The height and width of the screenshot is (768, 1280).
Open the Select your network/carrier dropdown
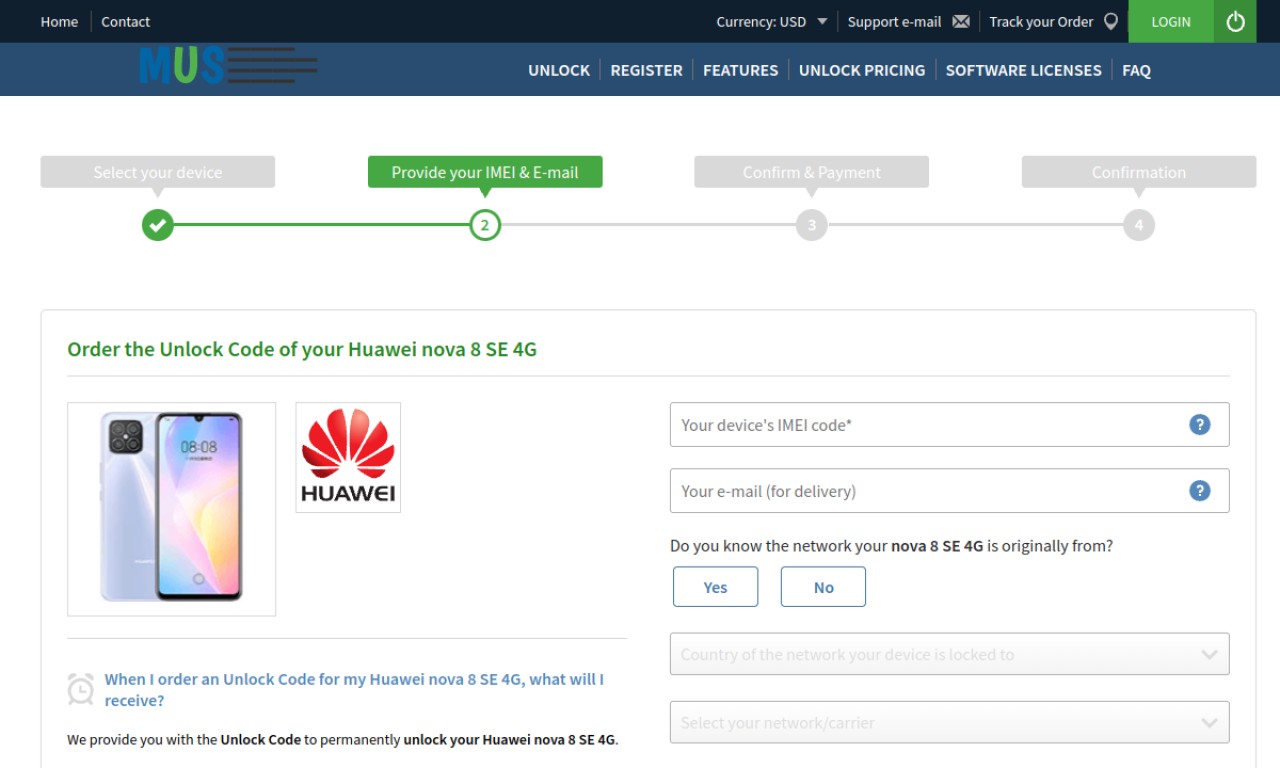click(x=950, y=722)
